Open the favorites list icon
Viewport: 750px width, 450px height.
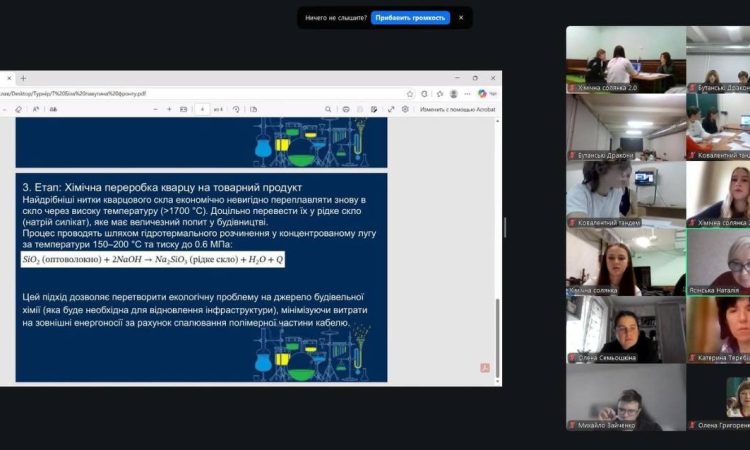click(x=440, y=94)
